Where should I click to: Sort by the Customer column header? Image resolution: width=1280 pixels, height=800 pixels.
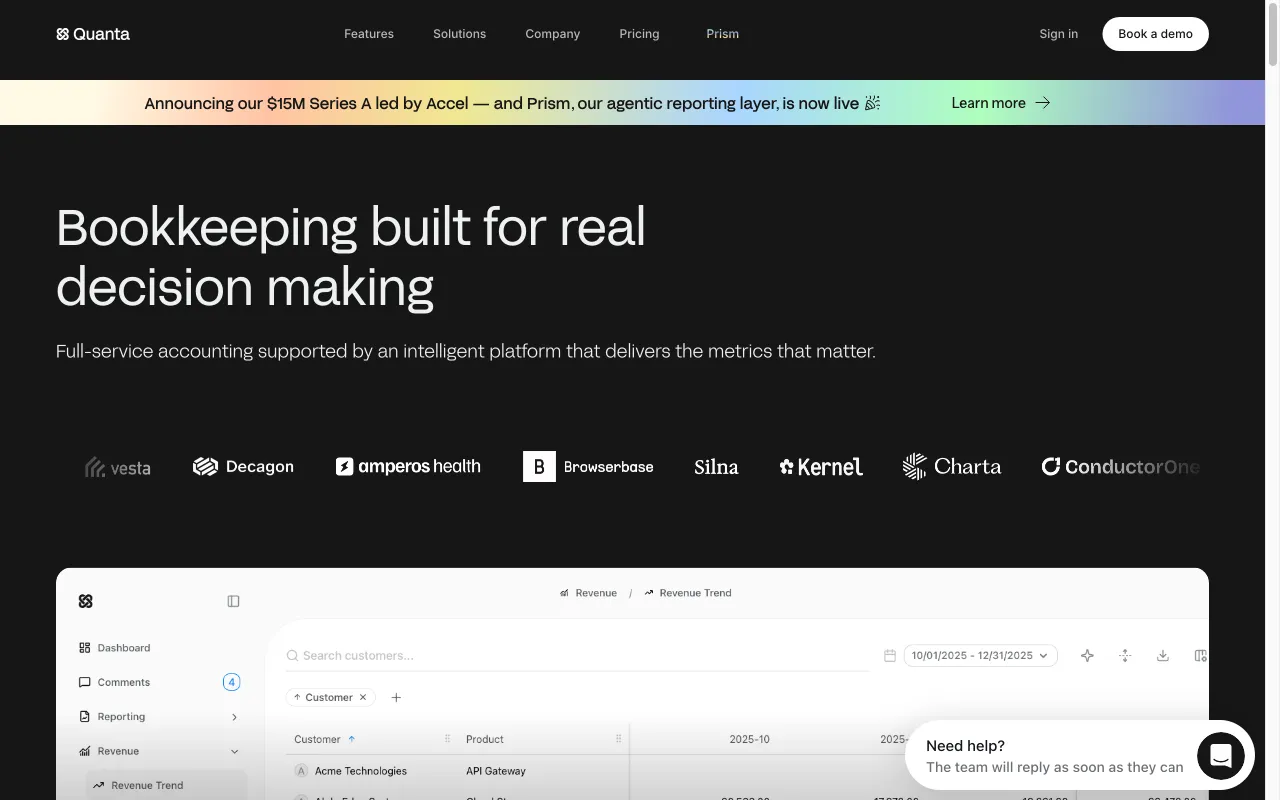click(325, 740)
